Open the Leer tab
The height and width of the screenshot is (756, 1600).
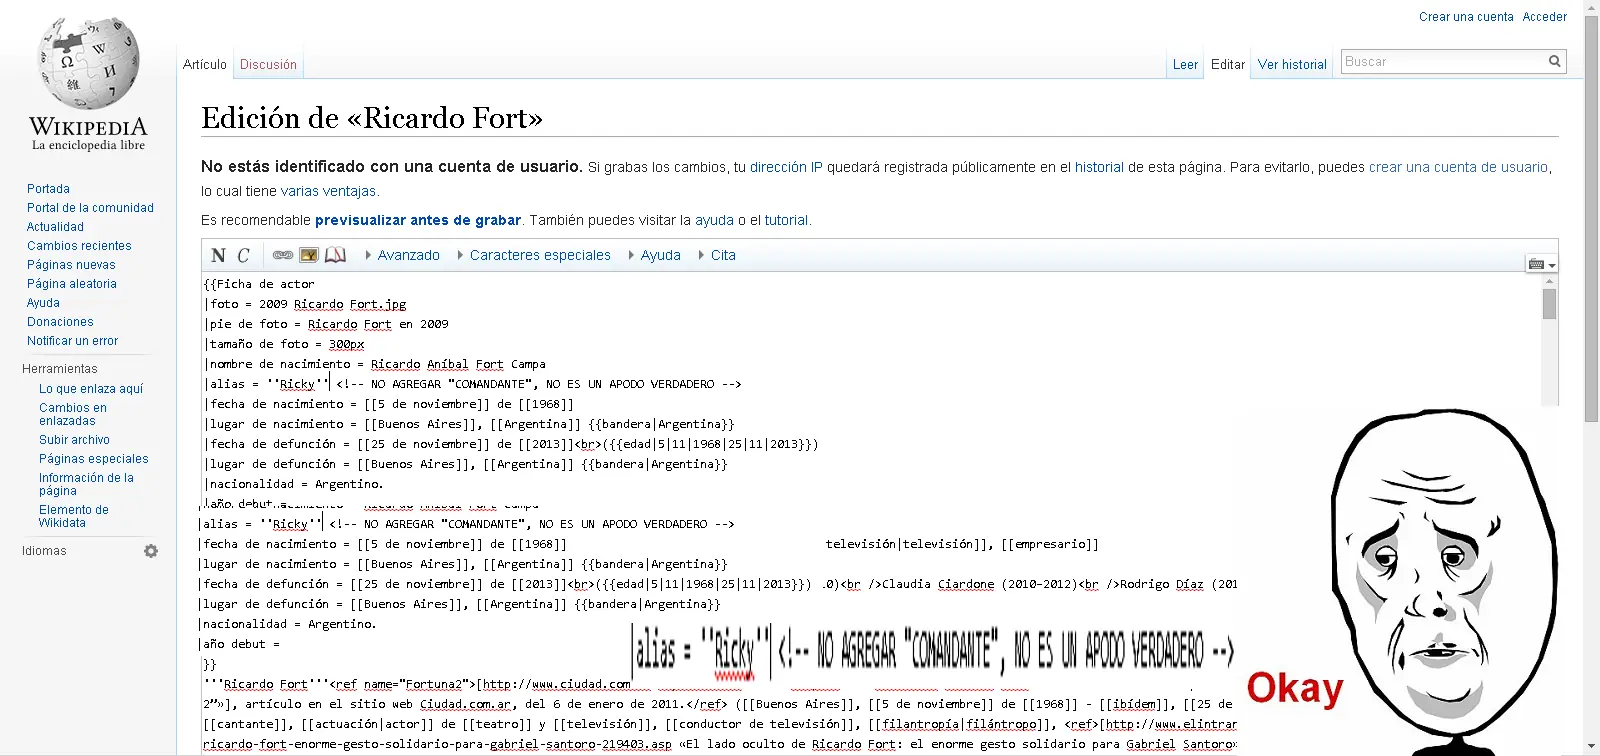1185,64
